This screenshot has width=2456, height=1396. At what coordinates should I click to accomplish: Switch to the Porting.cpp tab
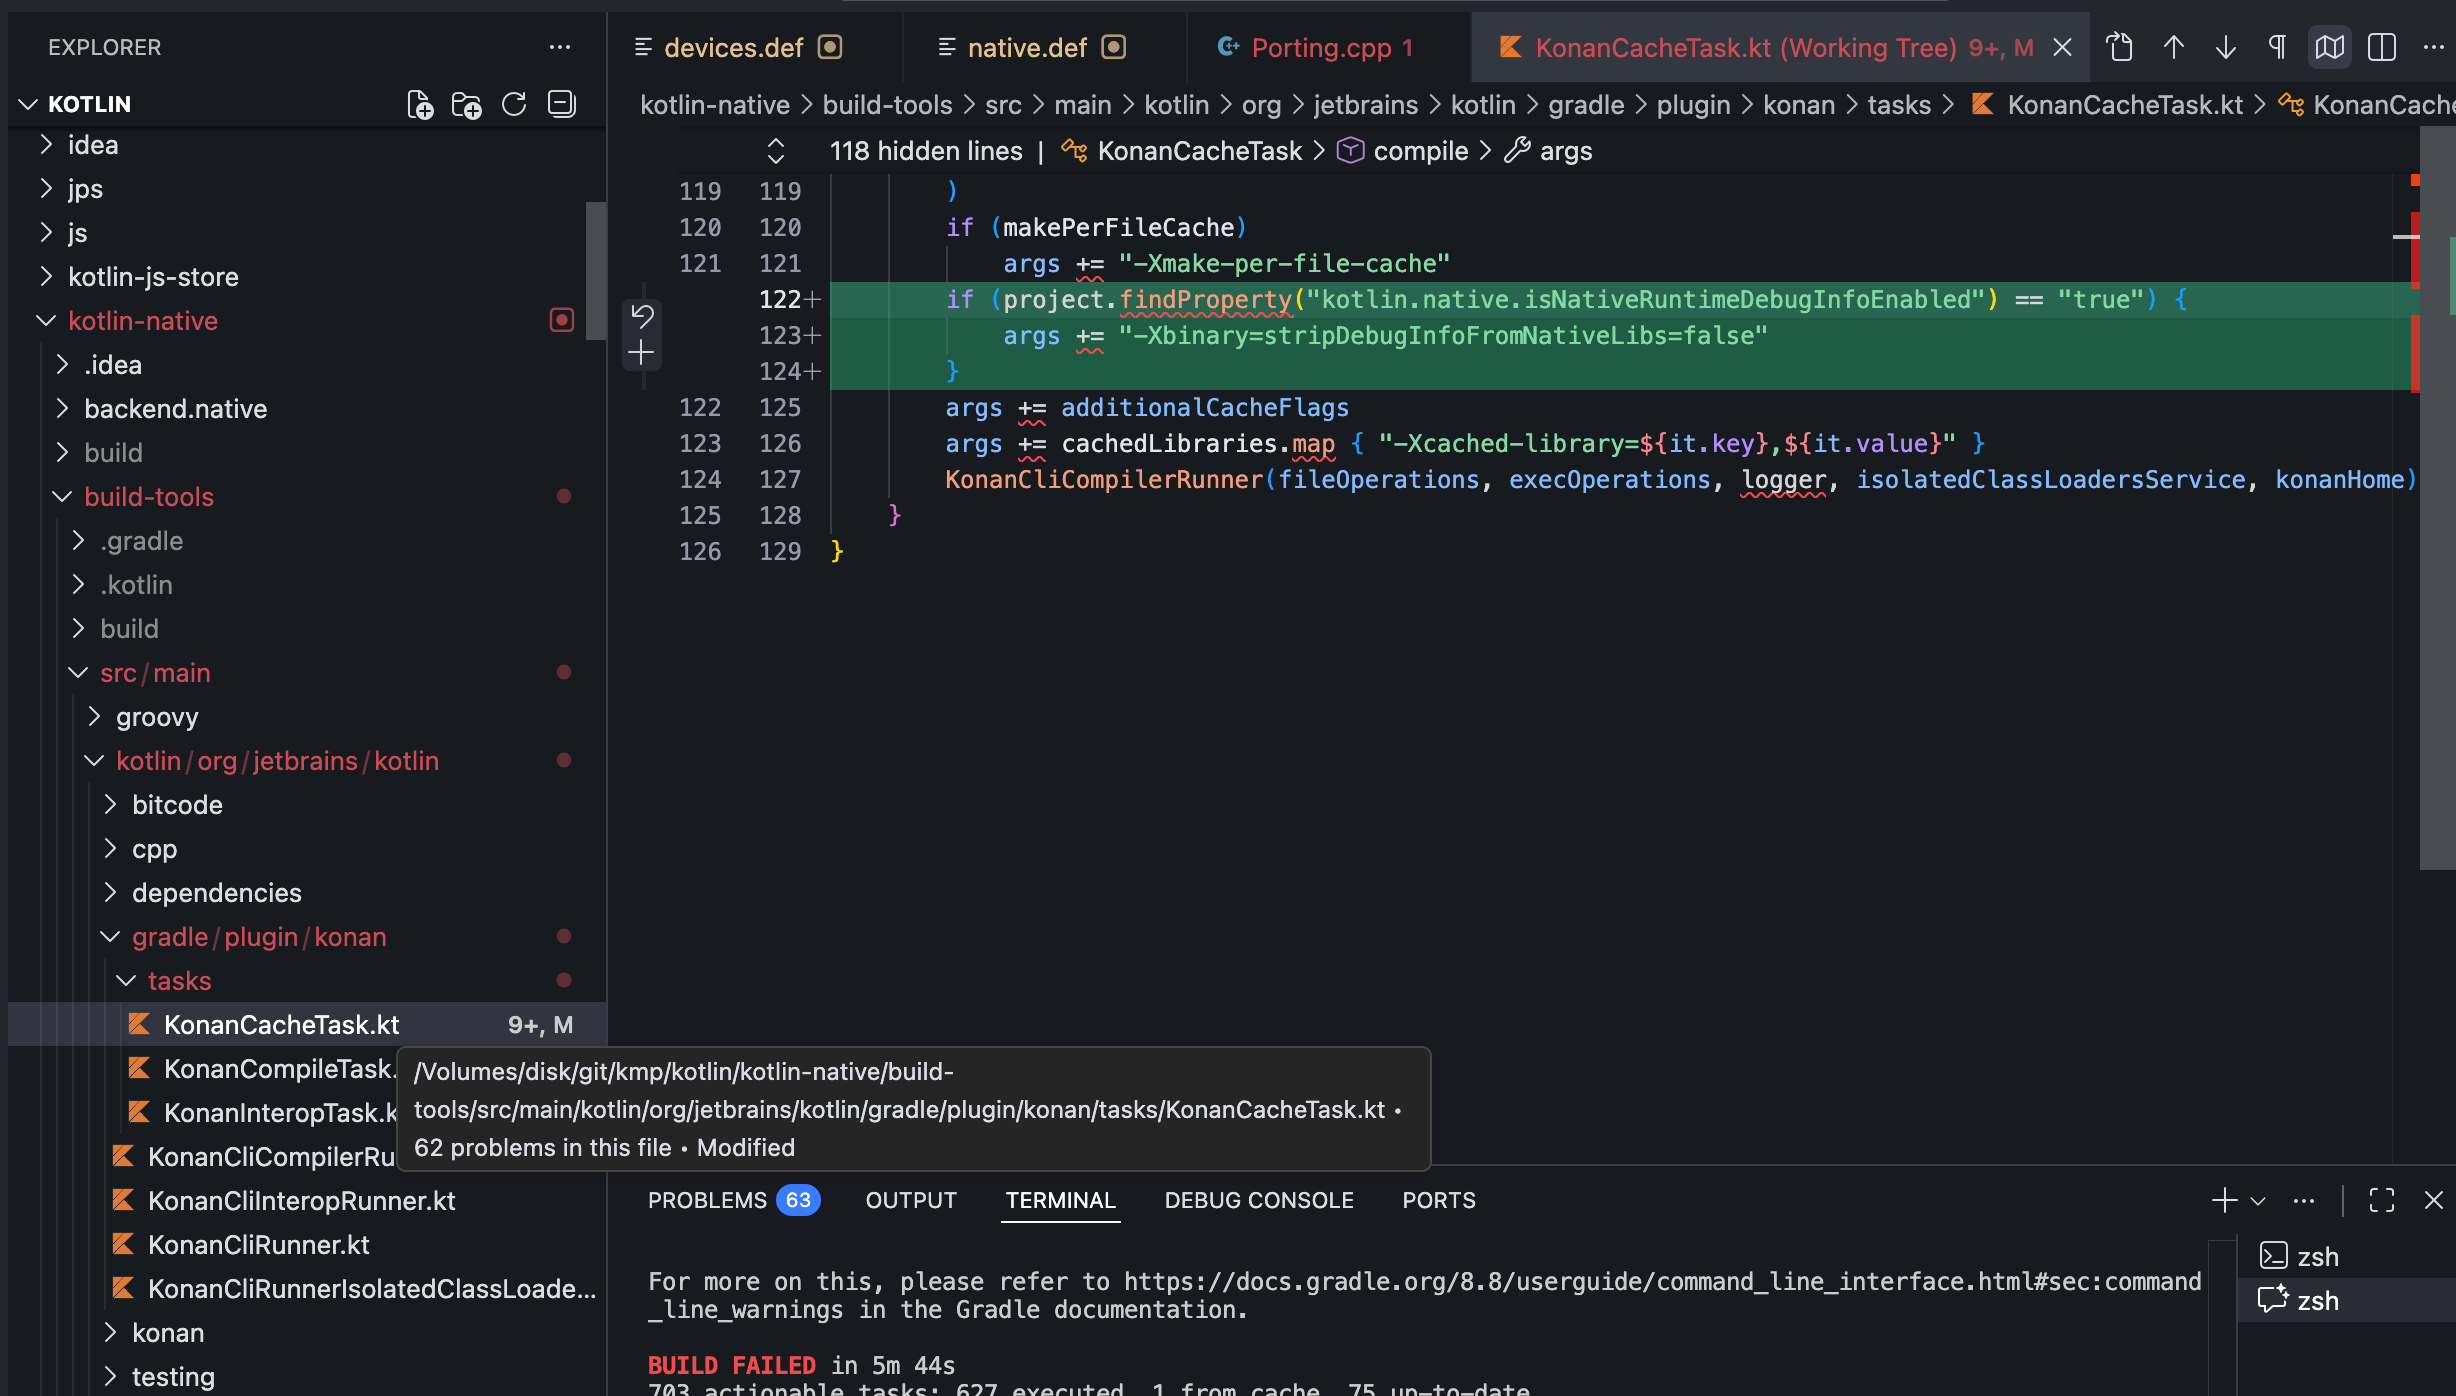pos(1320,47)
